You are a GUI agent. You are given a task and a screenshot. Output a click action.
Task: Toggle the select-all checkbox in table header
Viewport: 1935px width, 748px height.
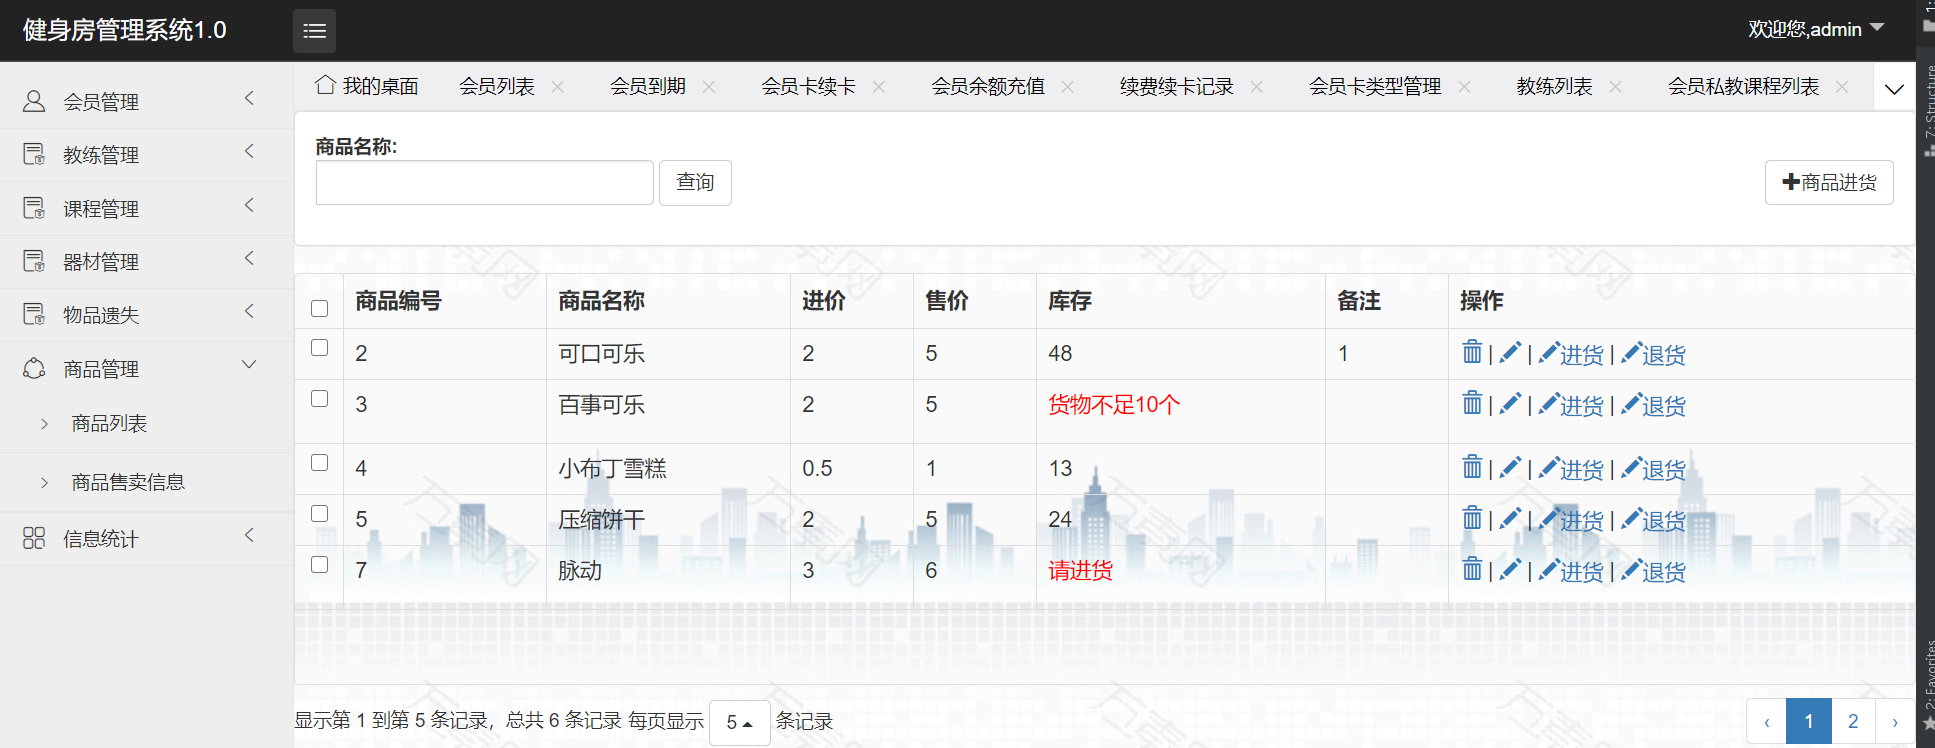(320, 308)
